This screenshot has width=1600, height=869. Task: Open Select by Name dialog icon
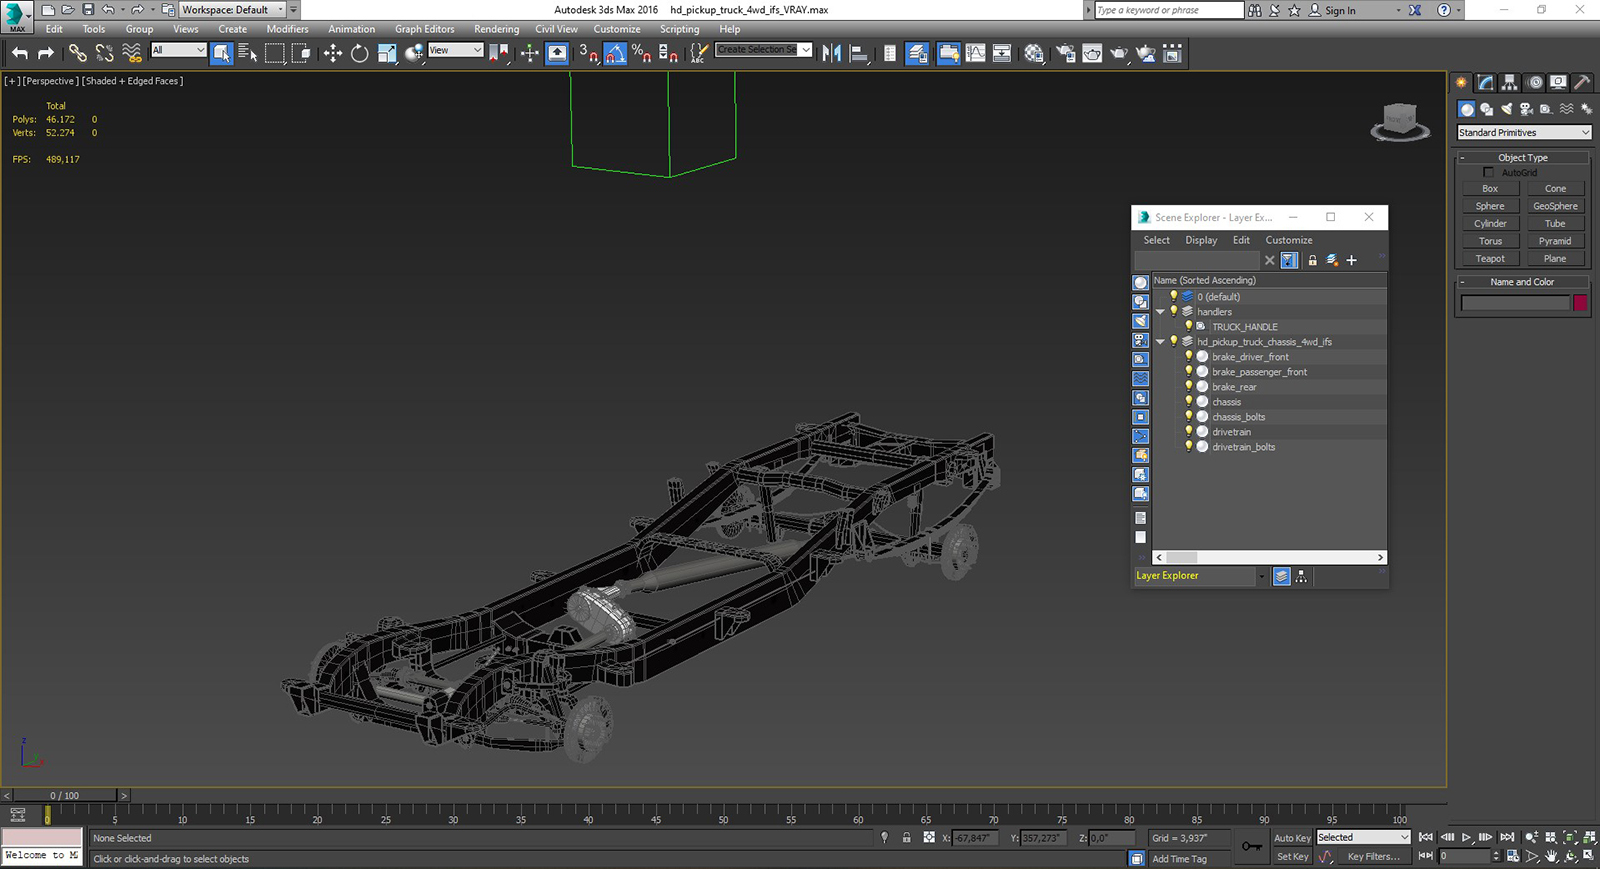[x=248, y=54]
